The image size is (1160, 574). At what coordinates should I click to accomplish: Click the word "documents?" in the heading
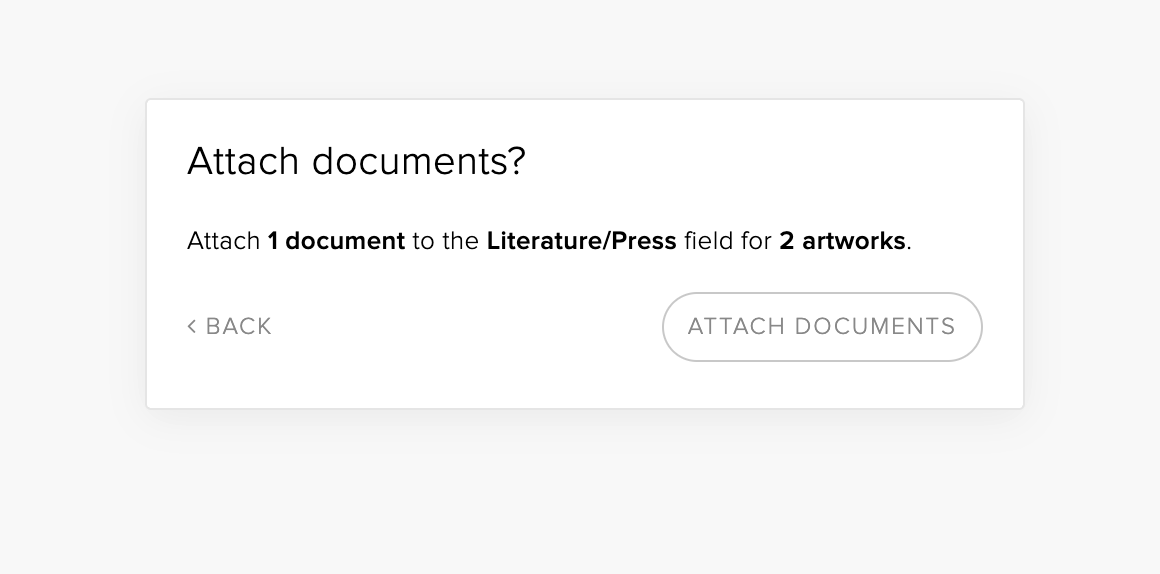click(418, 161)
